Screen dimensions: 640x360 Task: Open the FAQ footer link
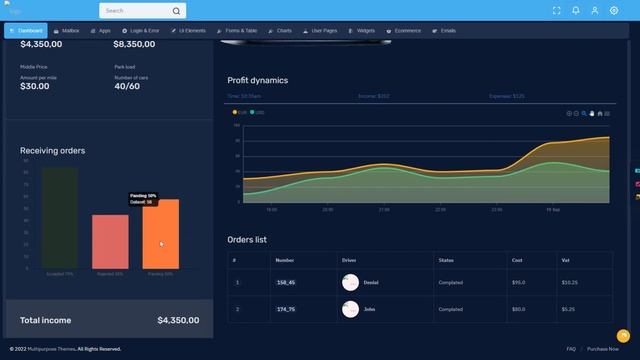[571, 349]
